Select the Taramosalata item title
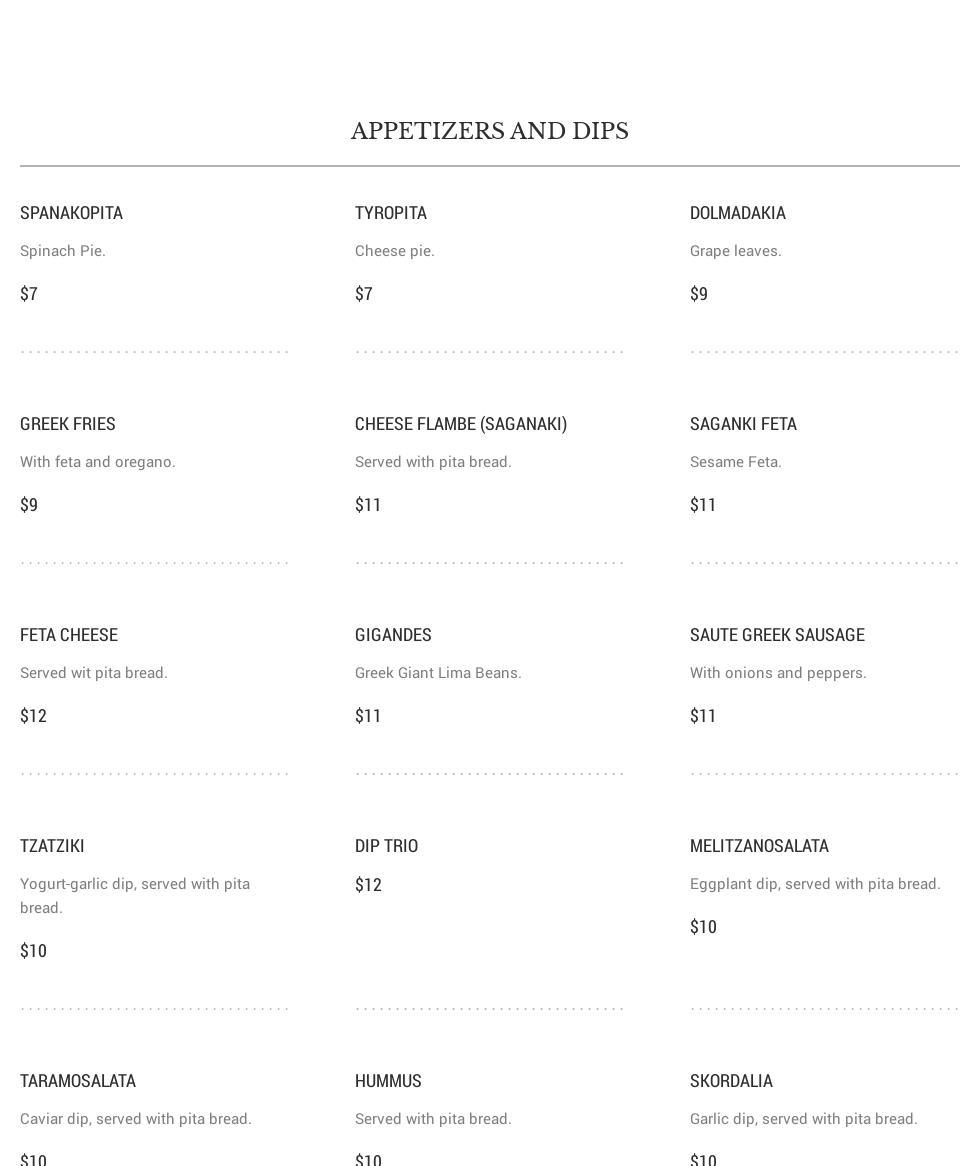The image size is (965, 1166). 77,1081
